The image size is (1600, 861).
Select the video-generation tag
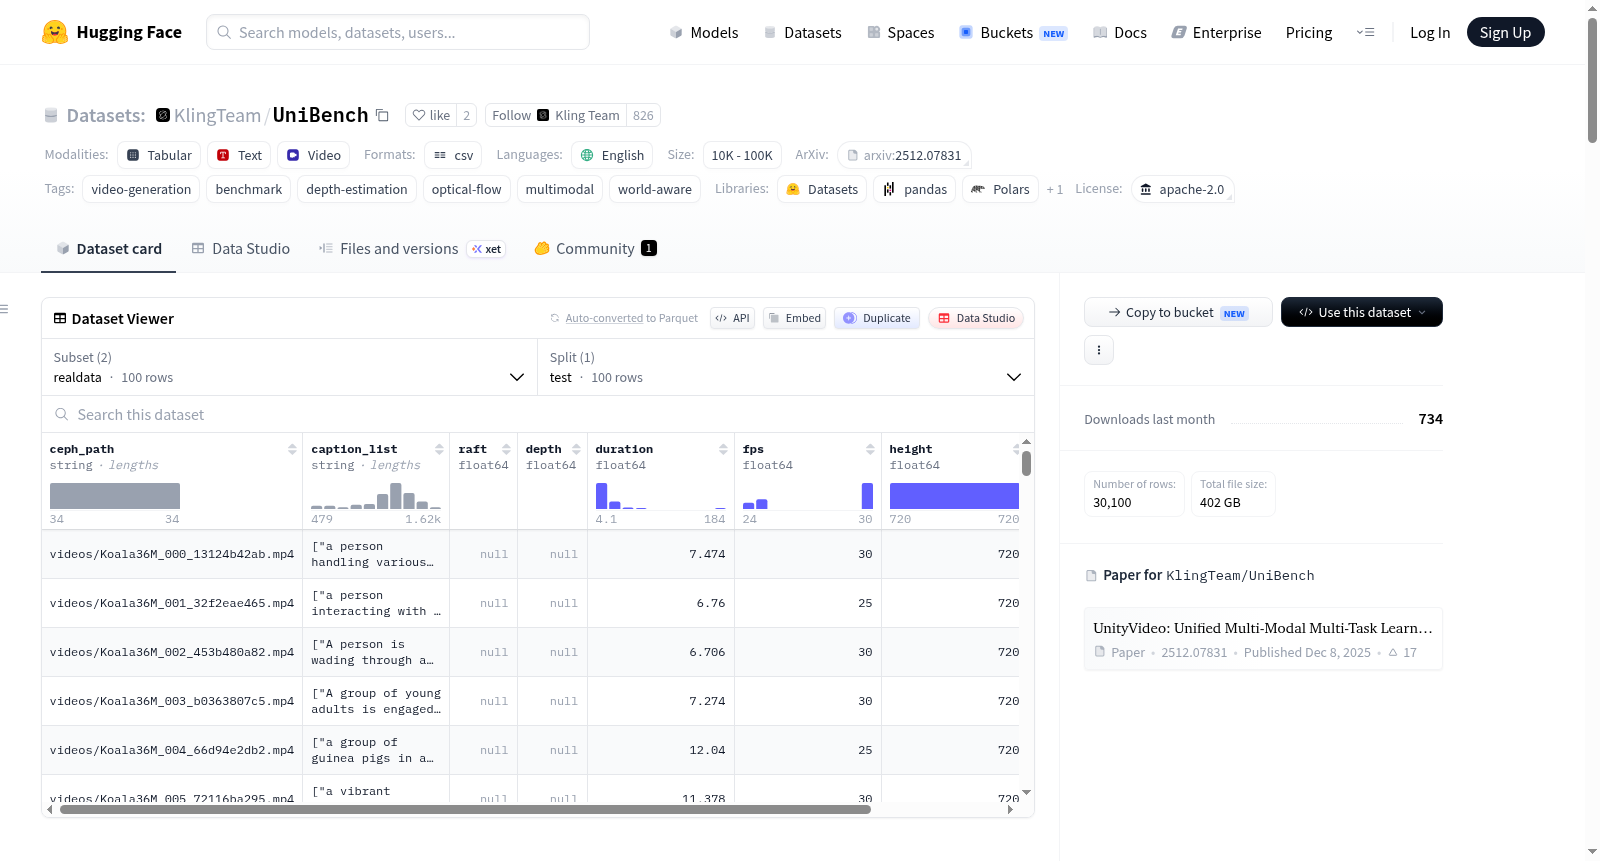point(141,189)
